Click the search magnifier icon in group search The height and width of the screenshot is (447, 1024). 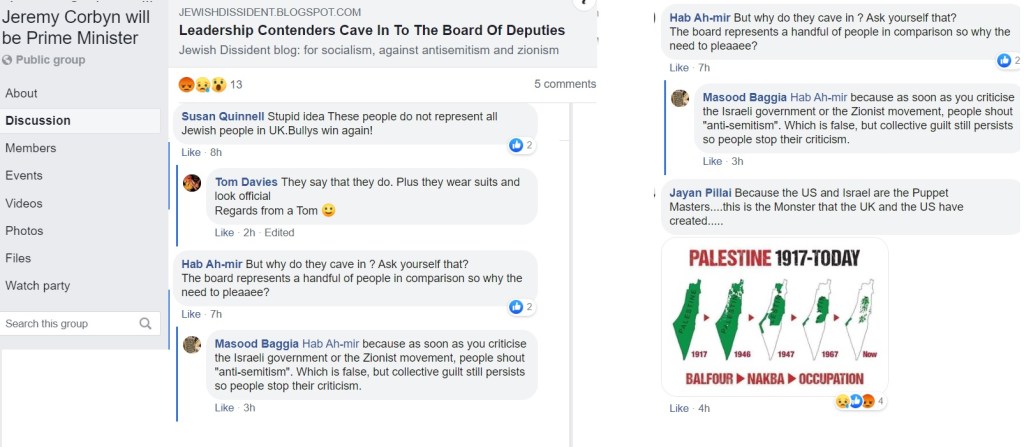pyautogui.click(x=146, y=323)
